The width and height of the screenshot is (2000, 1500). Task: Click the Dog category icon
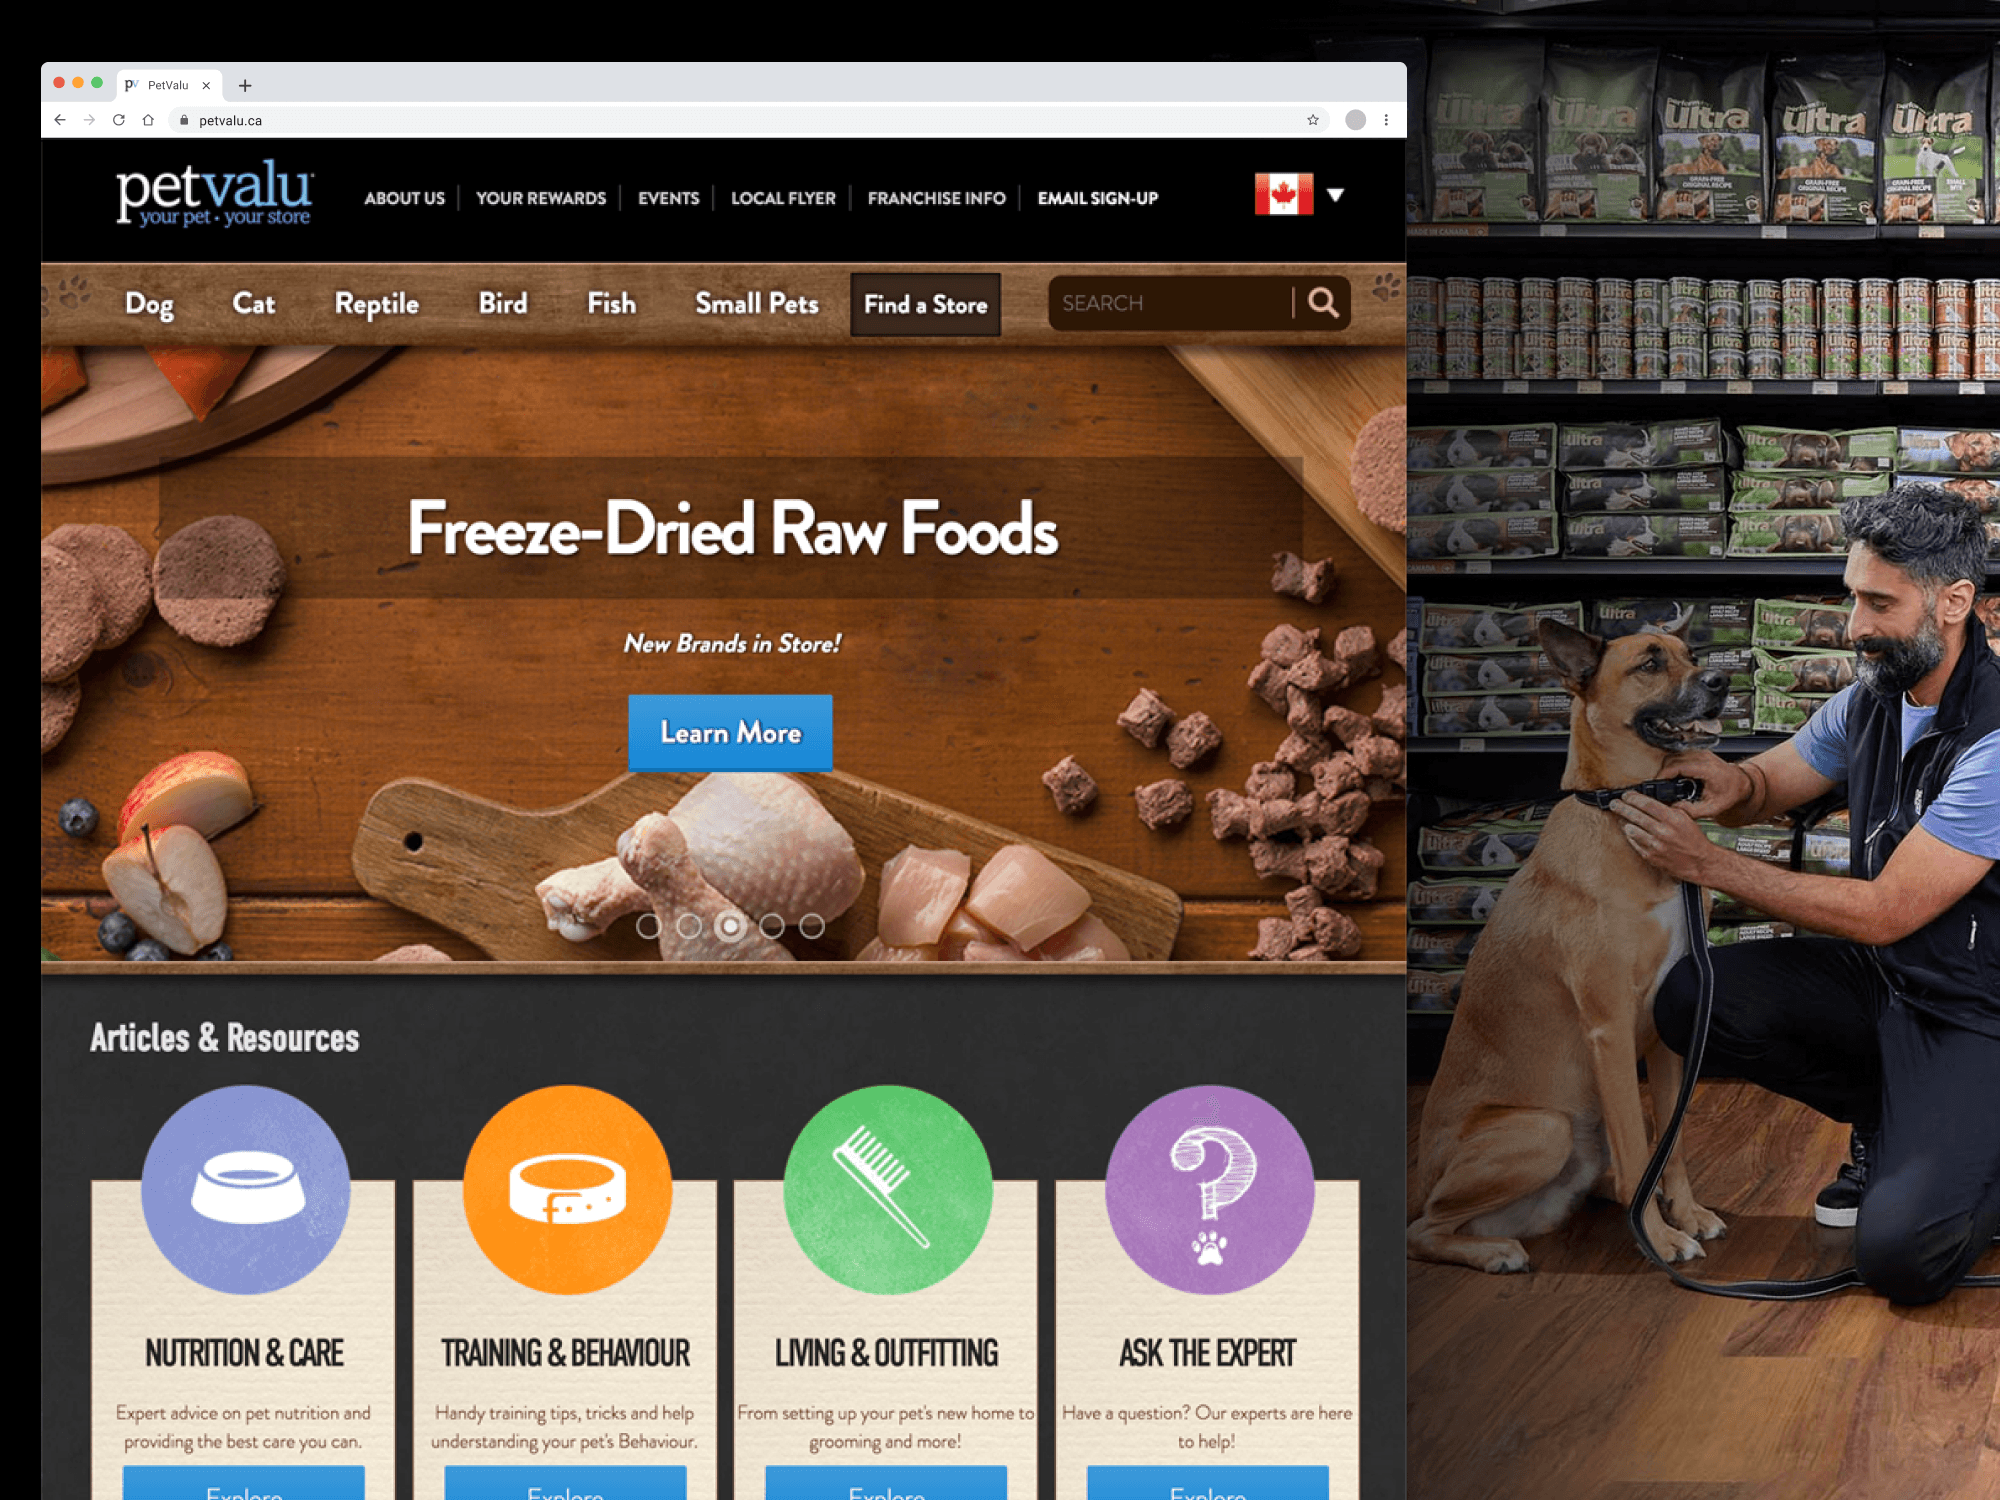(x=153, y=304)
